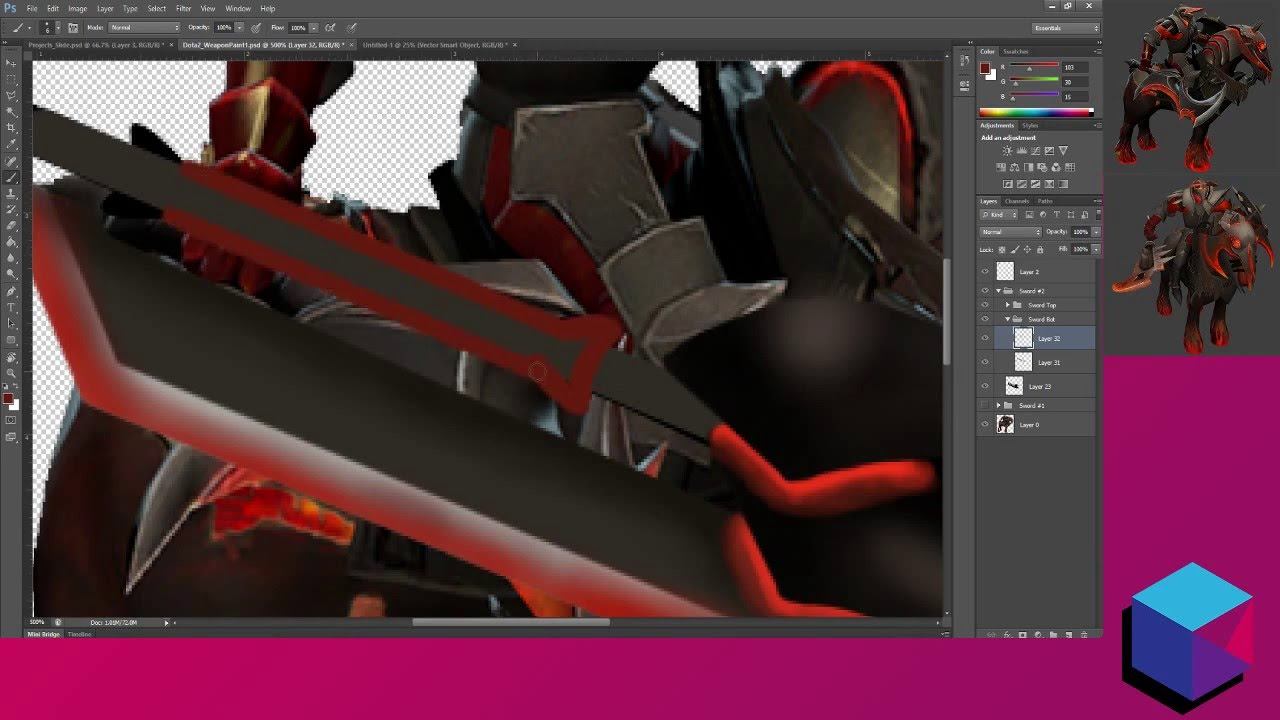The height and width of the screenshot is (720, 1280).
Task: Open the Paths tab
Action: [1045, 201]
